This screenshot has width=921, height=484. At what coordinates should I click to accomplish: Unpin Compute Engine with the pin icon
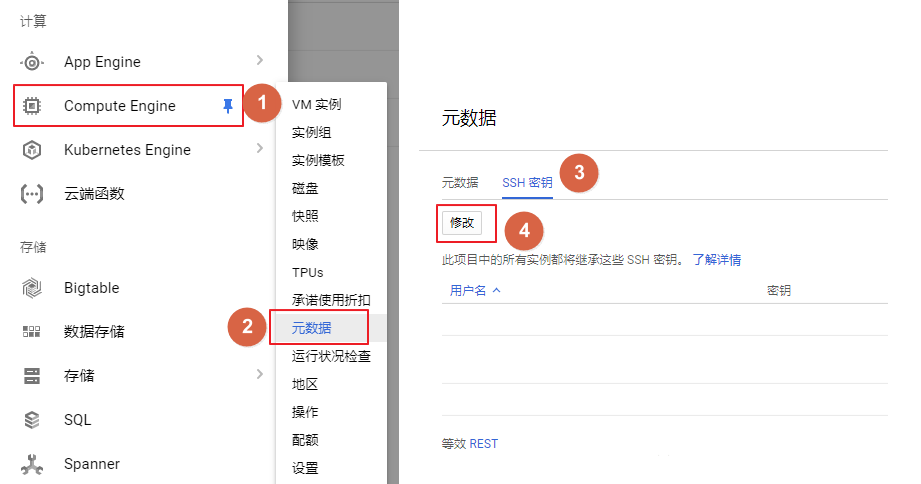(x=228, y=106)
